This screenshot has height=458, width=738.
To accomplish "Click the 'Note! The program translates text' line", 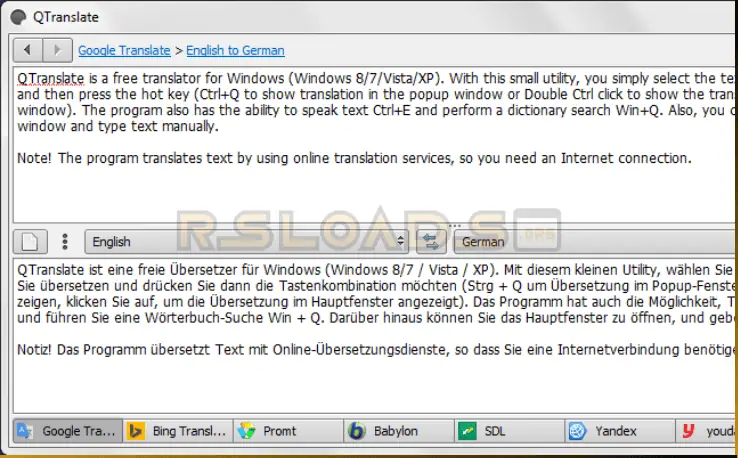I will (354, 158).
